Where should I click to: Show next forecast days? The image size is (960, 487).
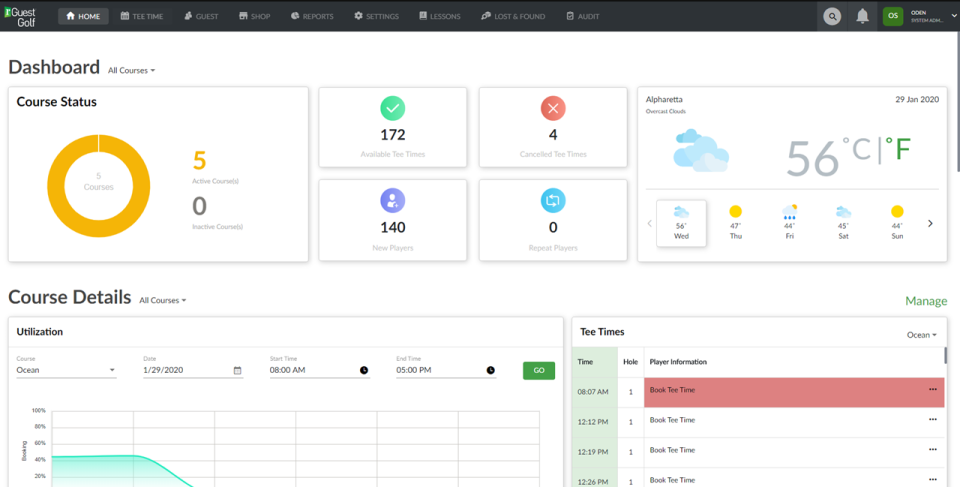930,224
